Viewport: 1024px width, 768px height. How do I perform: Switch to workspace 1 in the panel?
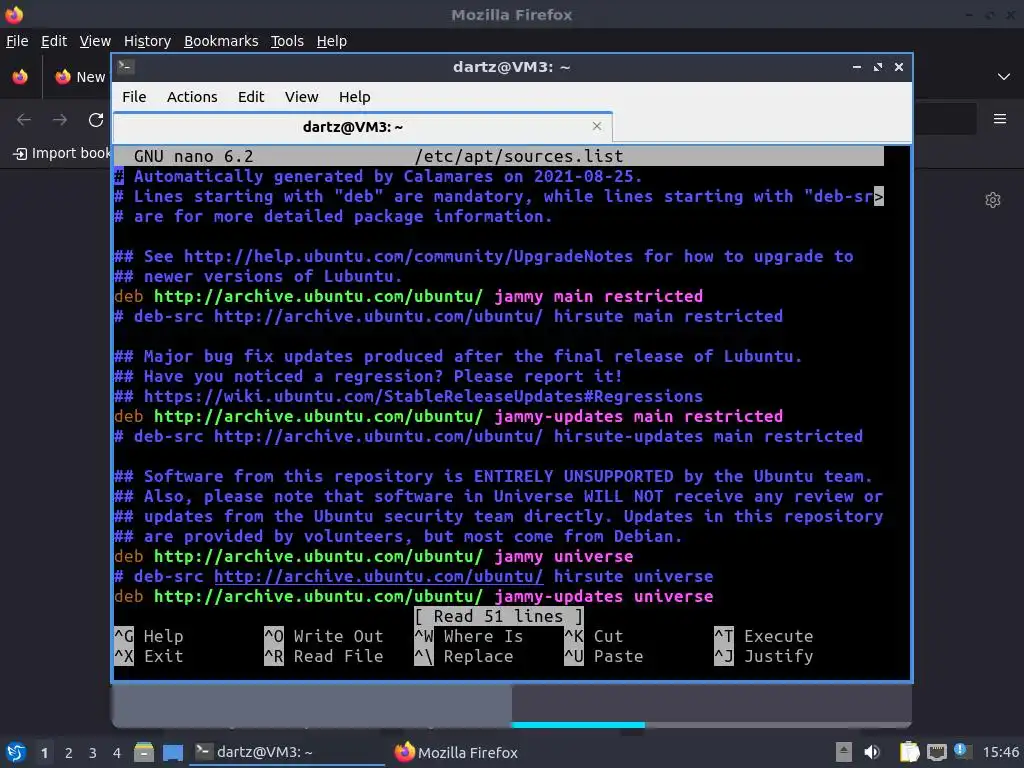44,753
